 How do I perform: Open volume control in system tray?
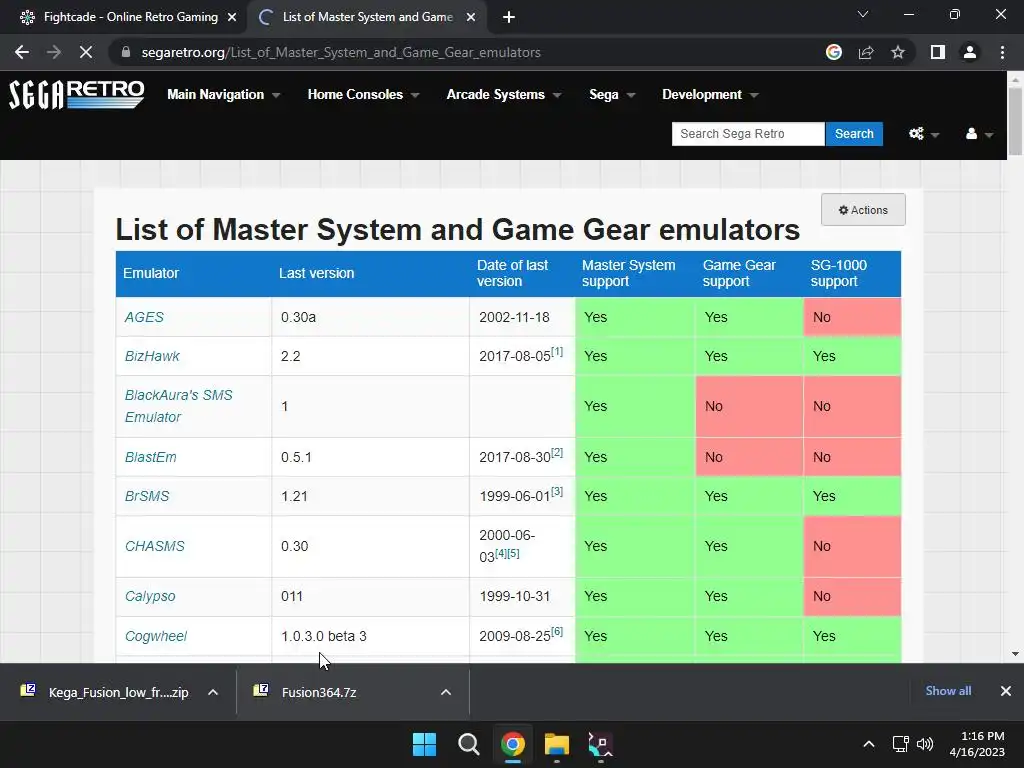[925, 744]
